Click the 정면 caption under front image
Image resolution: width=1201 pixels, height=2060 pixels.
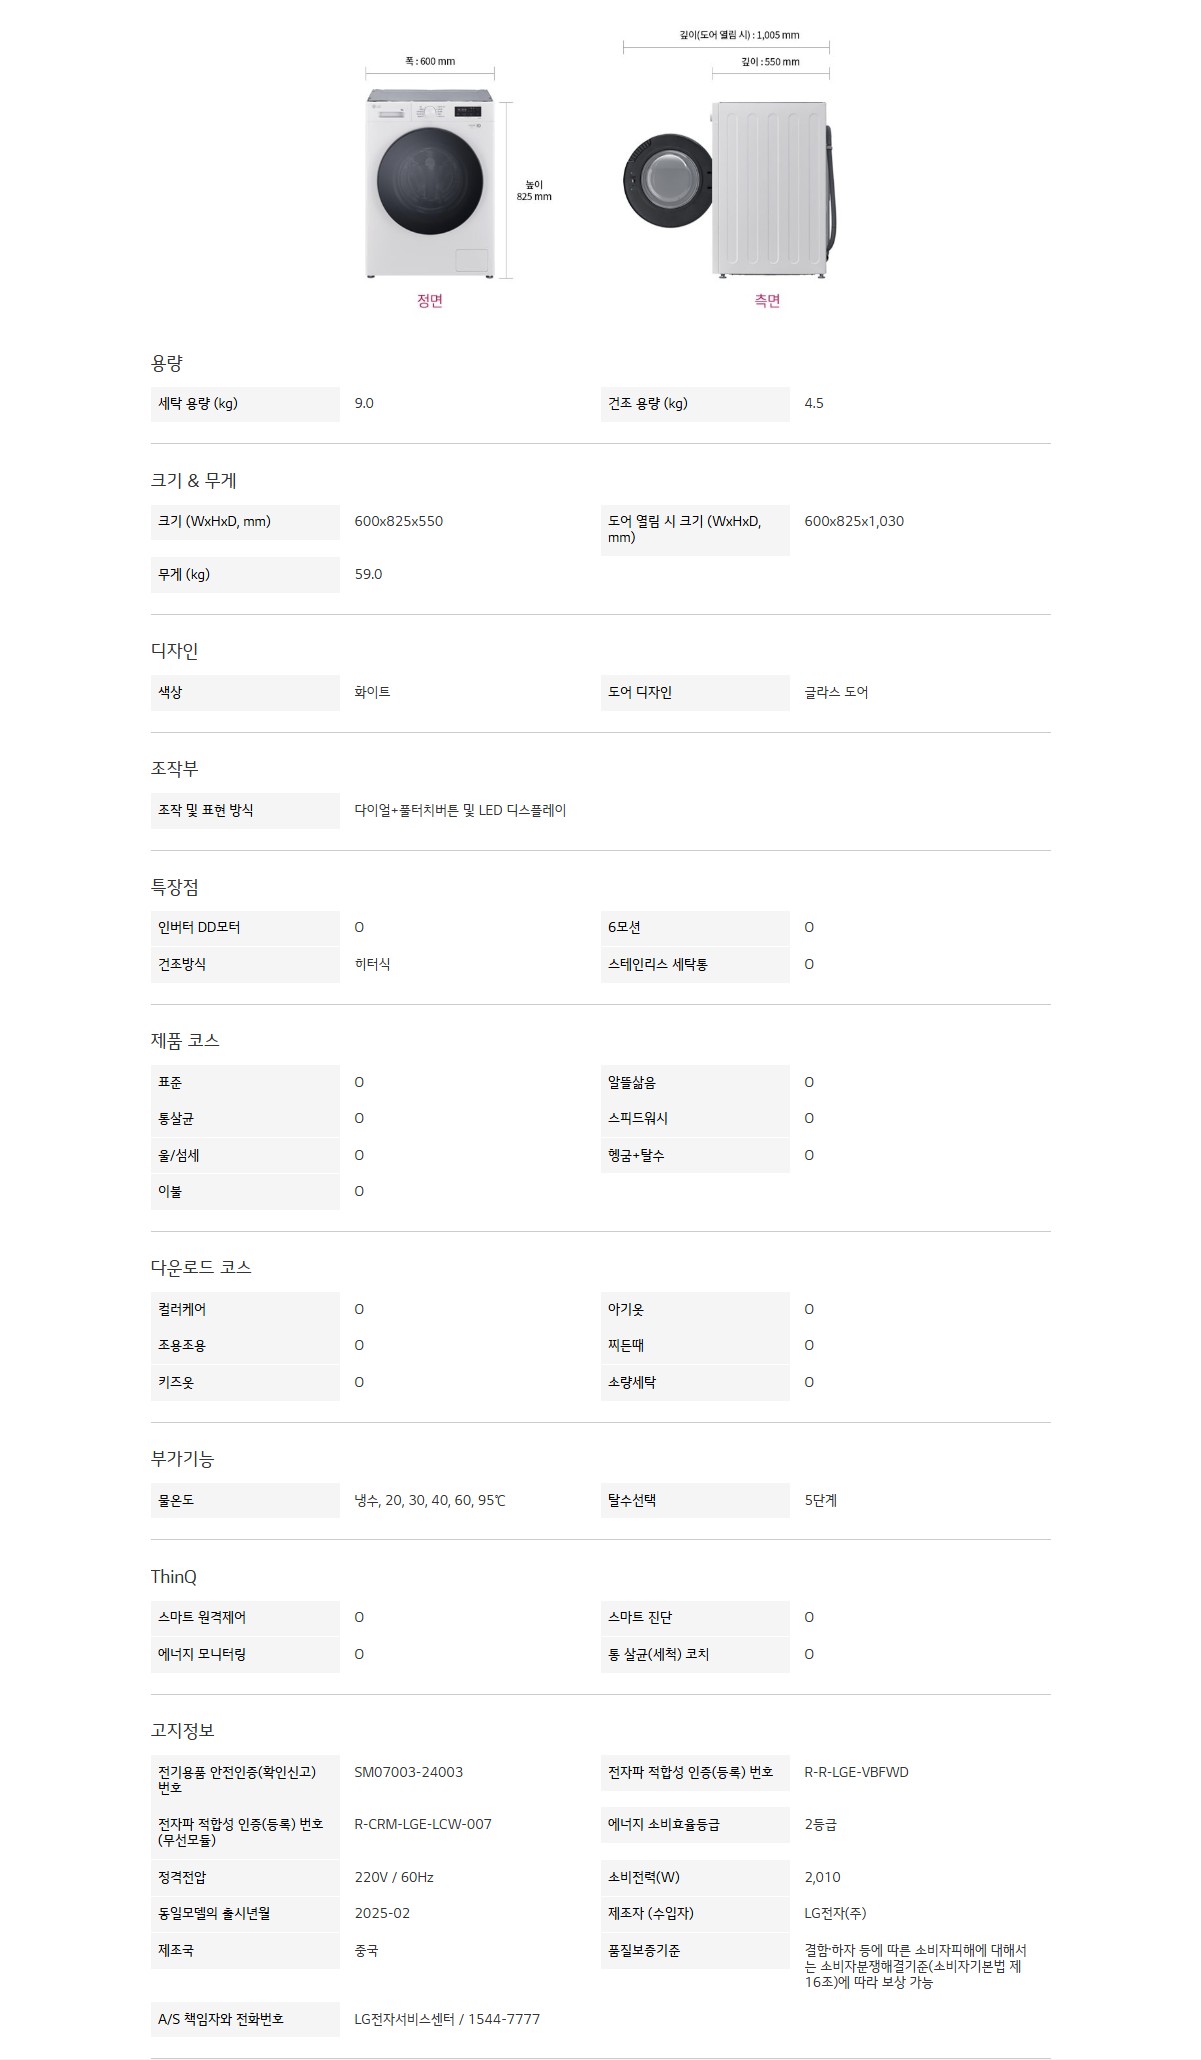429,301
